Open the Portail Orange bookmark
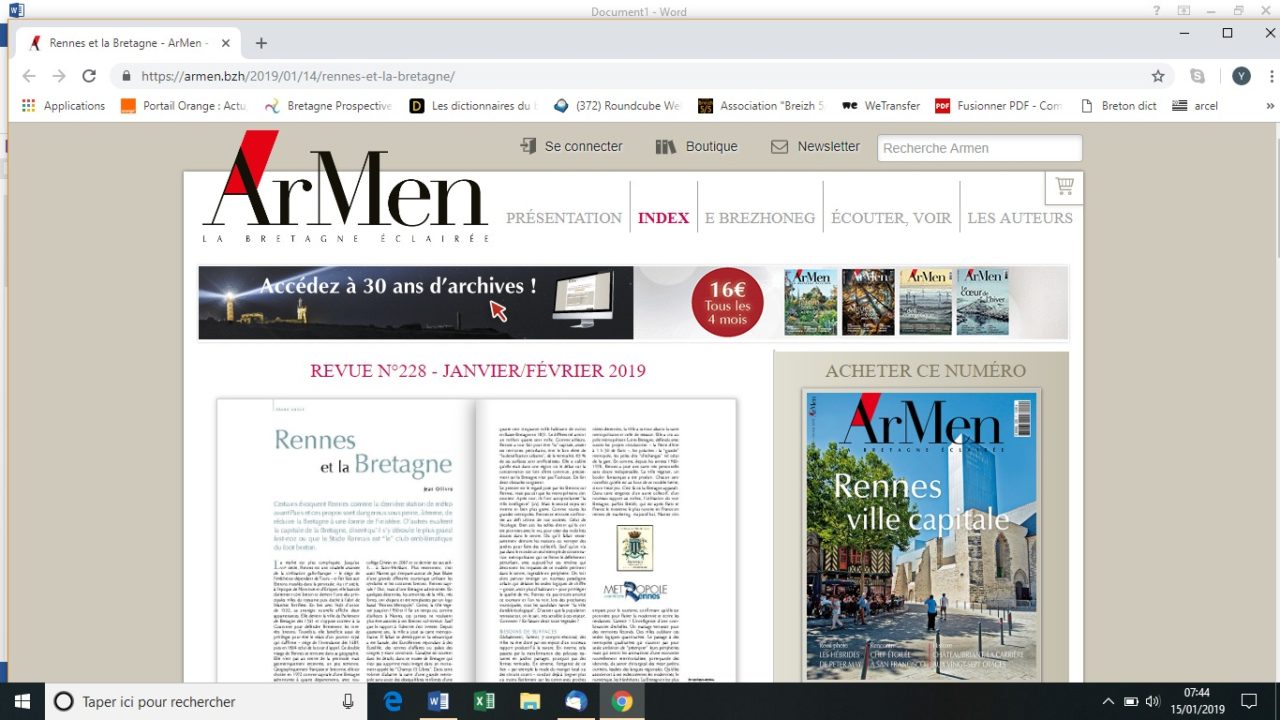Viewport: 1280px width, 720px height. (x=183, y=105)
